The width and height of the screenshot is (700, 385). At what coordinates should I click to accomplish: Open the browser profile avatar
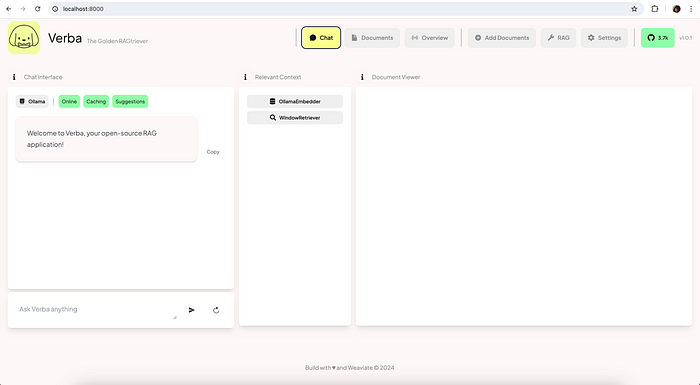click(676, 9)
